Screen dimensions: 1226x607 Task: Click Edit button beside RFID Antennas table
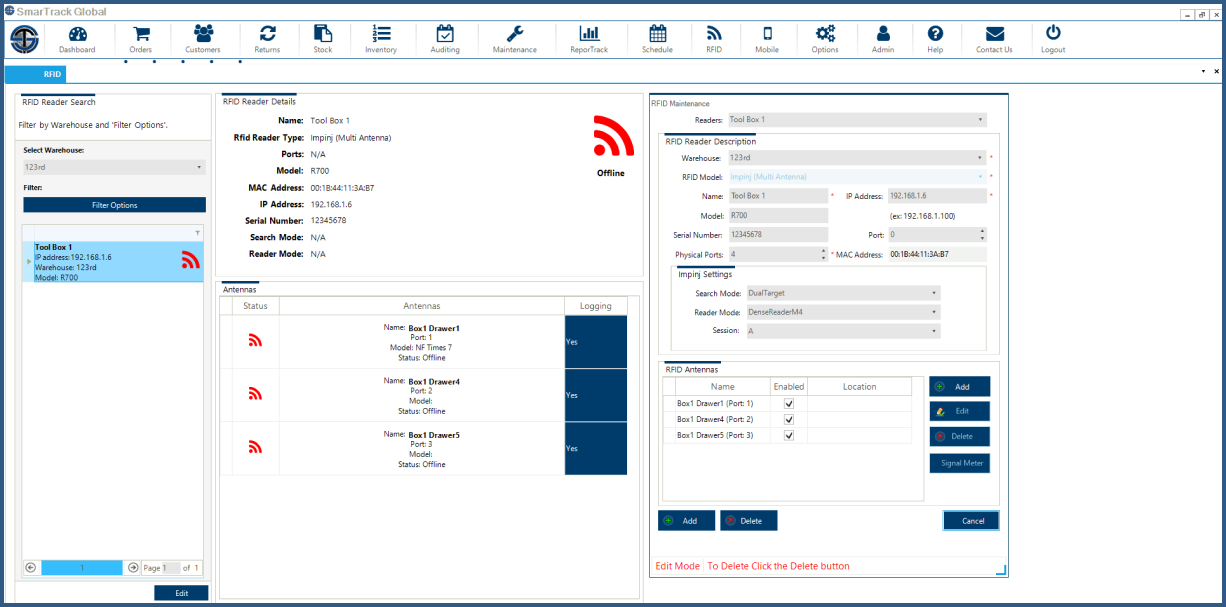click(959, 411)
